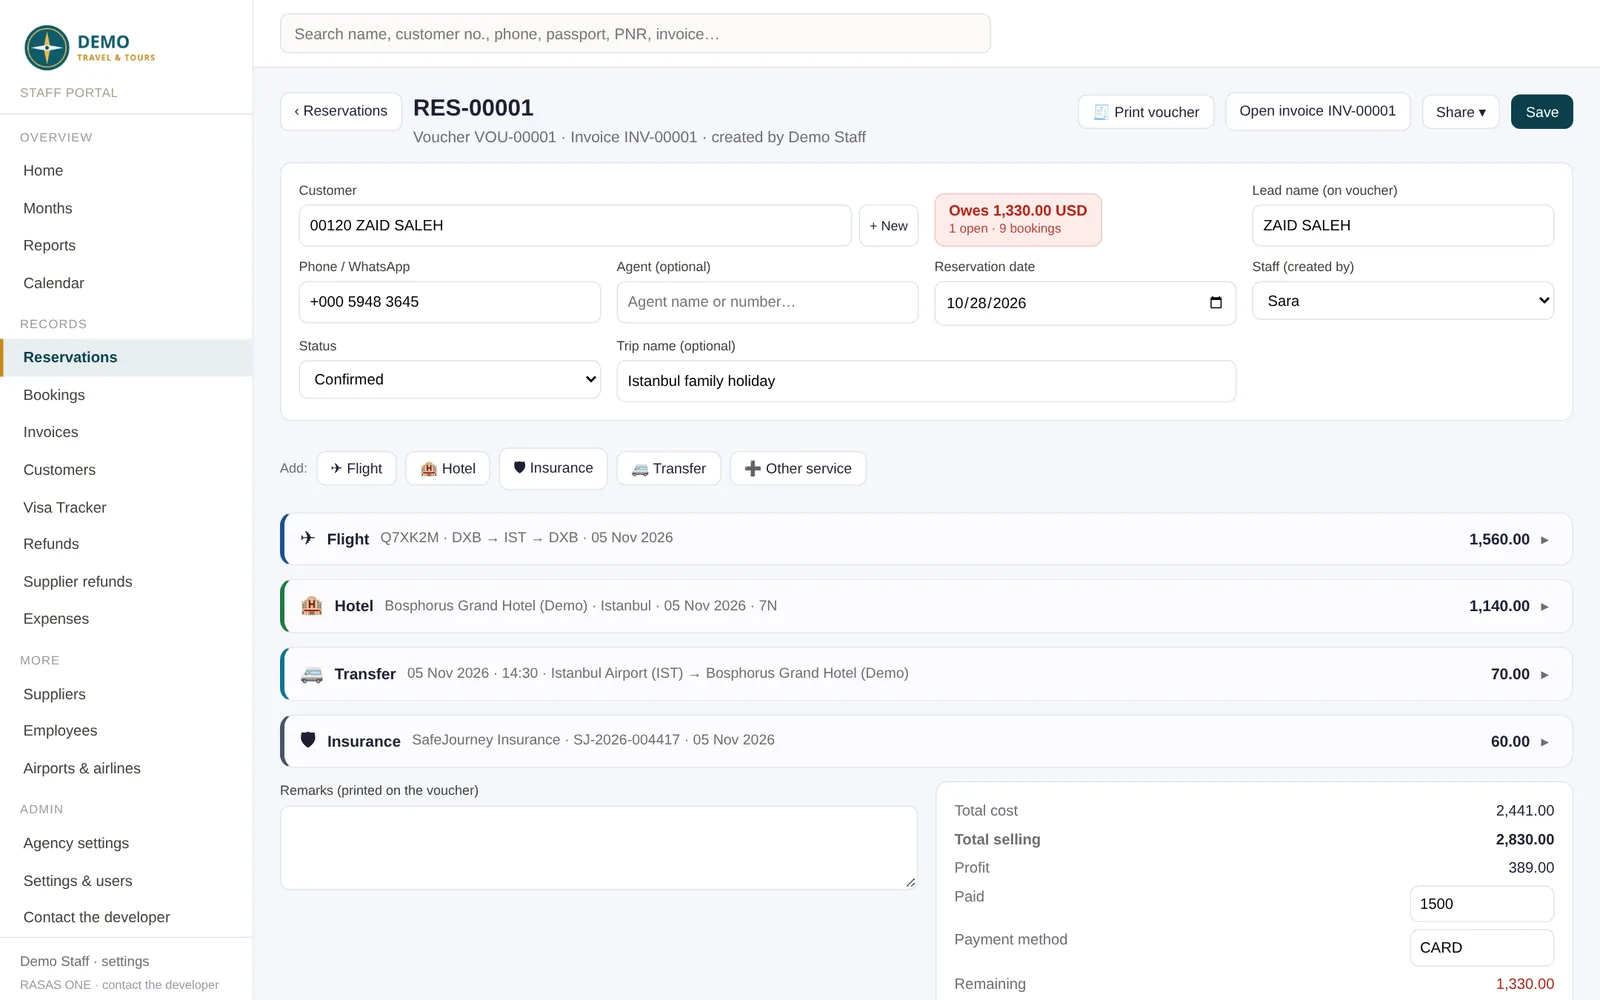Viewport: 1600px width, 1000px height.
Task: Expand the Transfer row arrow at 70.00
Action: pos(1544,675)
